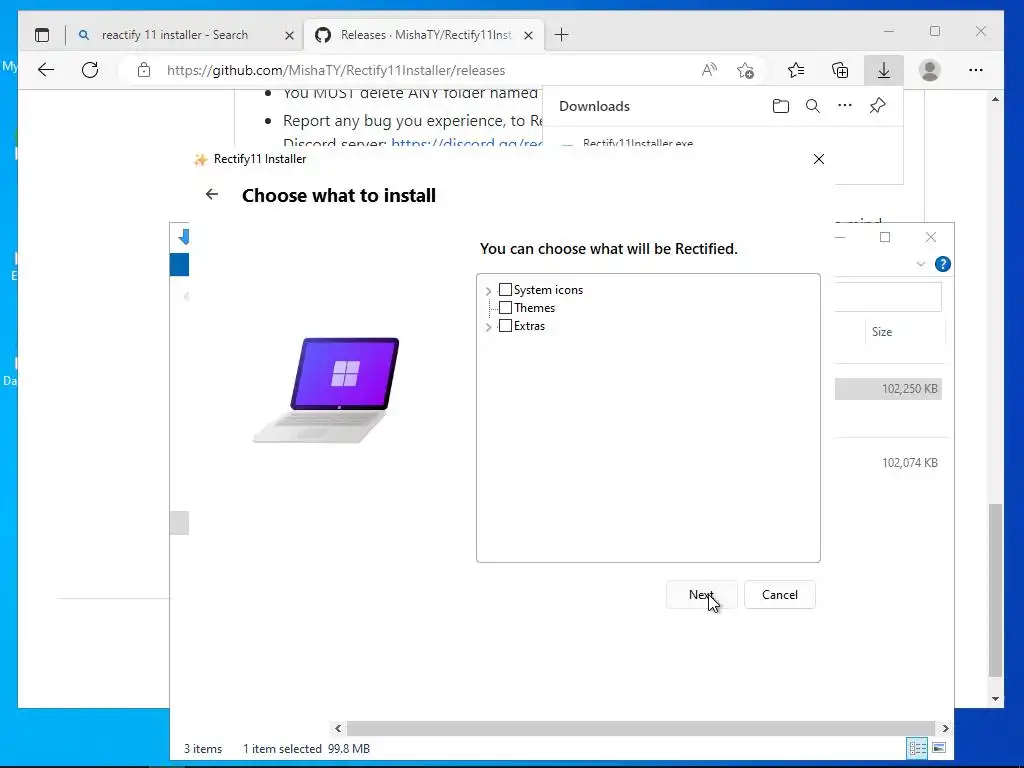Switch Explorer to large icons view
The image size is (1024, 768).
pyautogui.click(x=939, y=748)
